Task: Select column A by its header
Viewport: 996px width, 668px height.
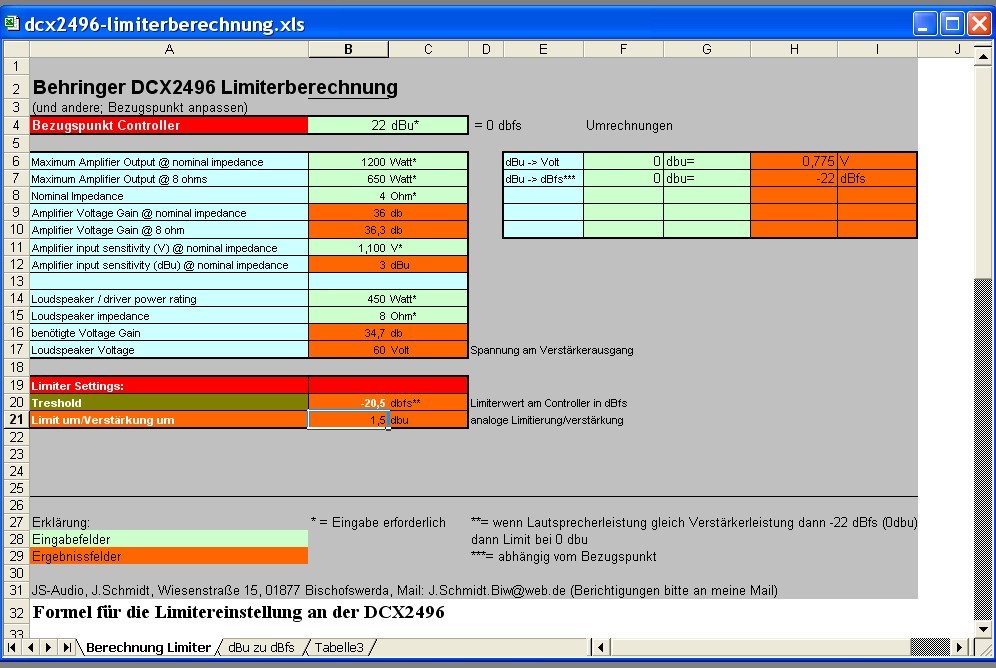Action: tap(169, 50)
